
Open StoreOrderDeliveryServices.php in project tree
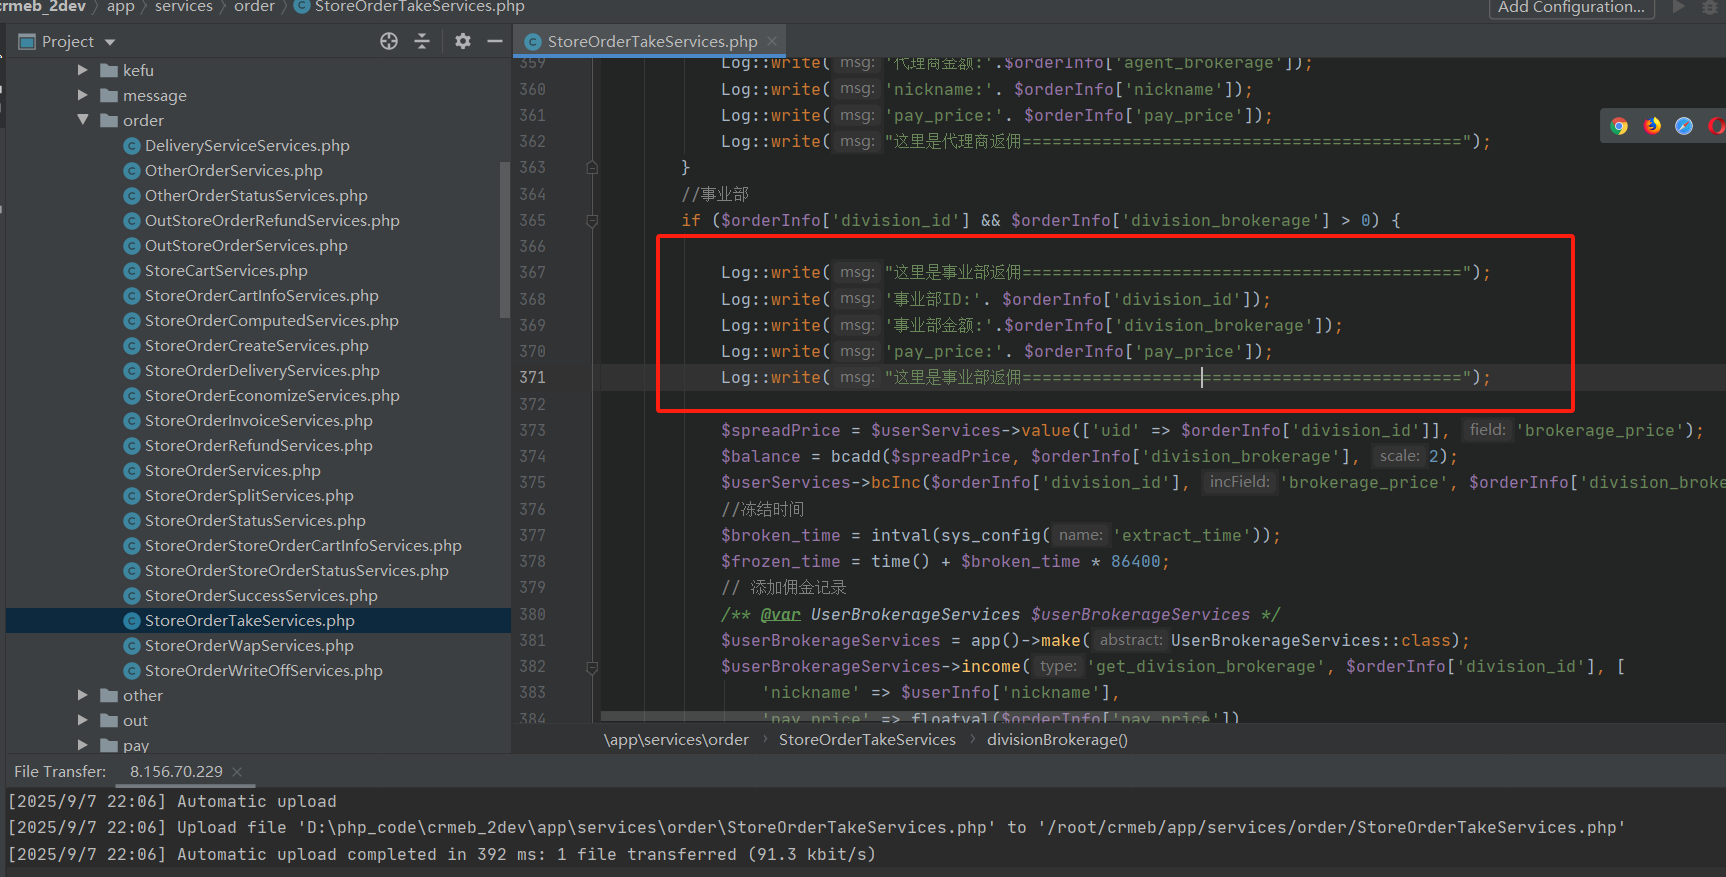[x=262, y=371]
